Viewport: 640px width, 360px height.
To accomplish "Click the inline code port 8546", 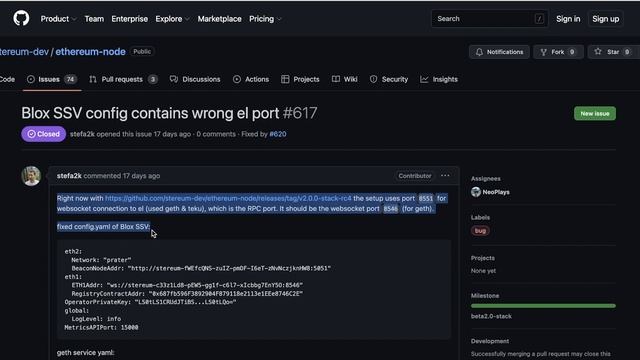I will [390, 209].
